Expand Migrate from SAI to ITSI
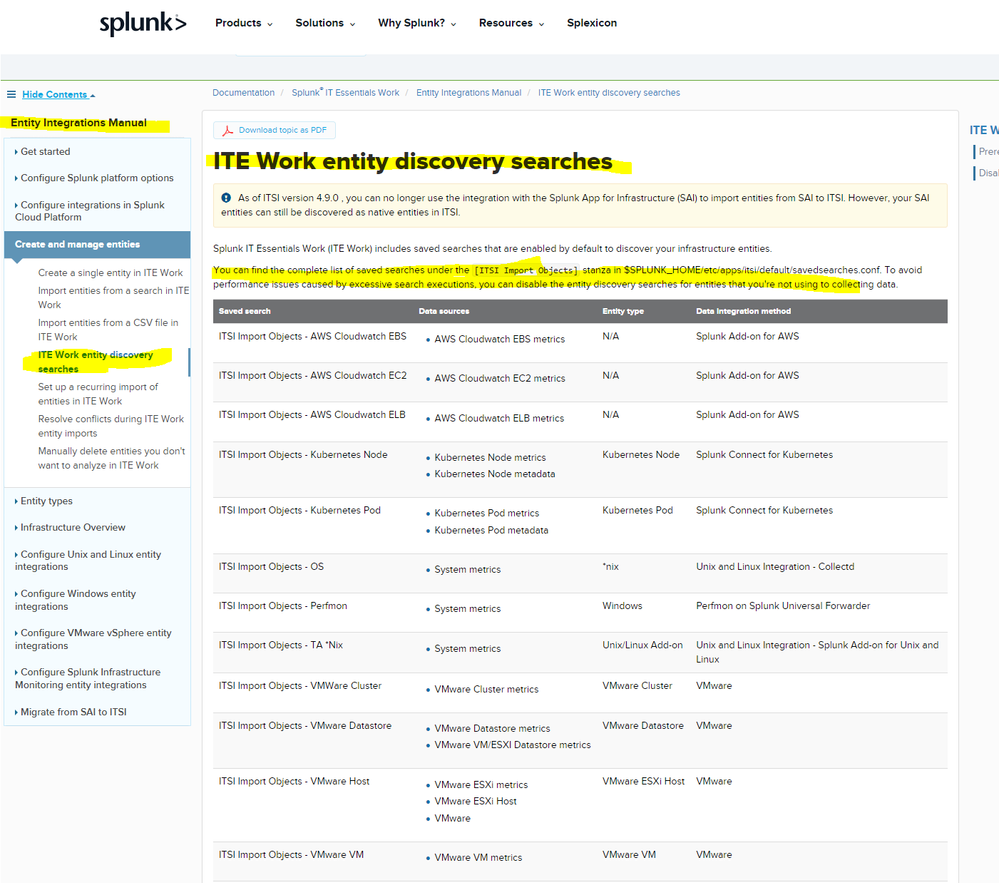Viewport: 999px width, 883px height. (x=71, y=712)
